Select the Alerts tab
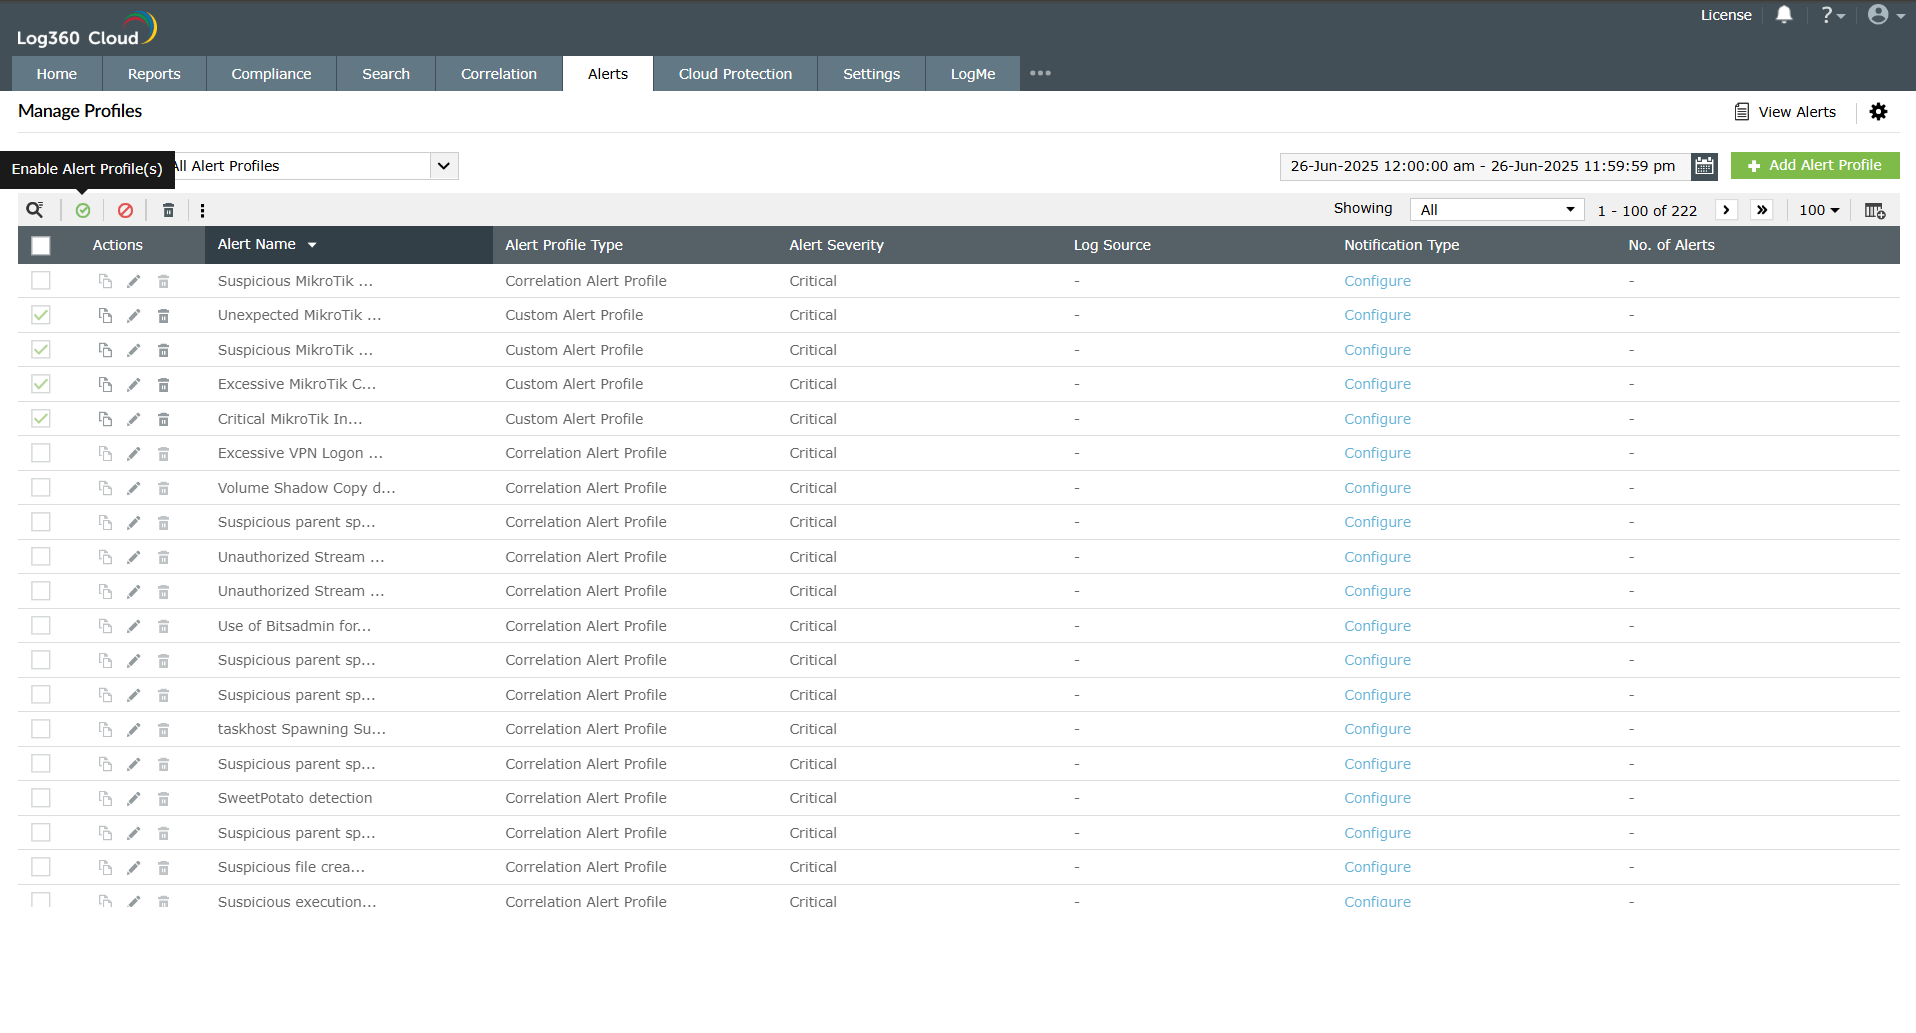 point(608,74)
